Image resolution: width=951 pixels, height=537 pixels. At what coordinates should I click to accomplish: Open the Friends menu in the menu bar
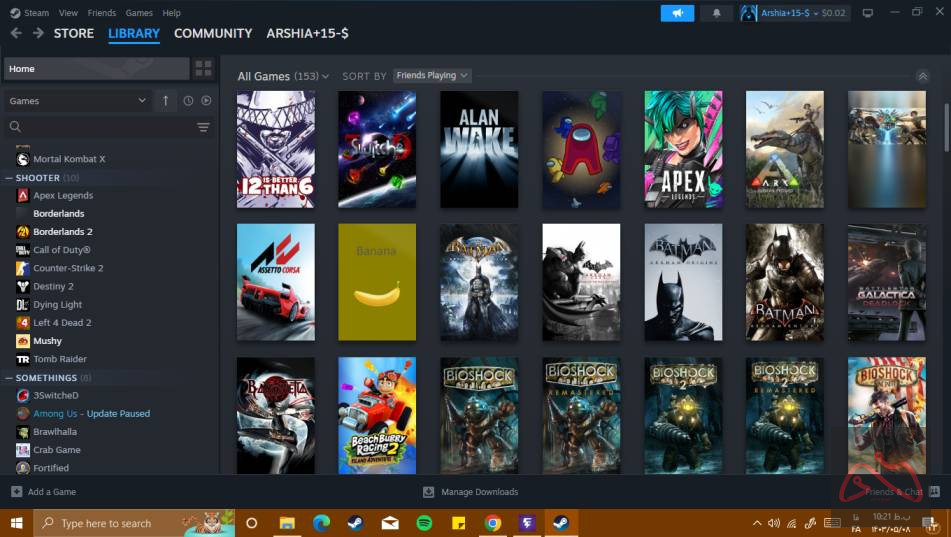[x=101, y=13]
